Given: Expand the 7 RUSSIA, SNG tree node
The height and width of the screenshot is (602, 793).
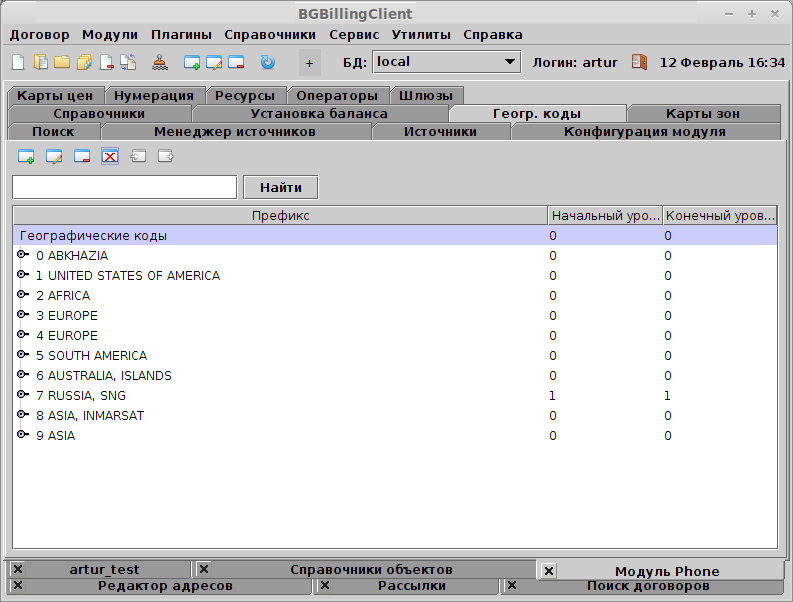Looking at the screenshot, I should 23,395.
